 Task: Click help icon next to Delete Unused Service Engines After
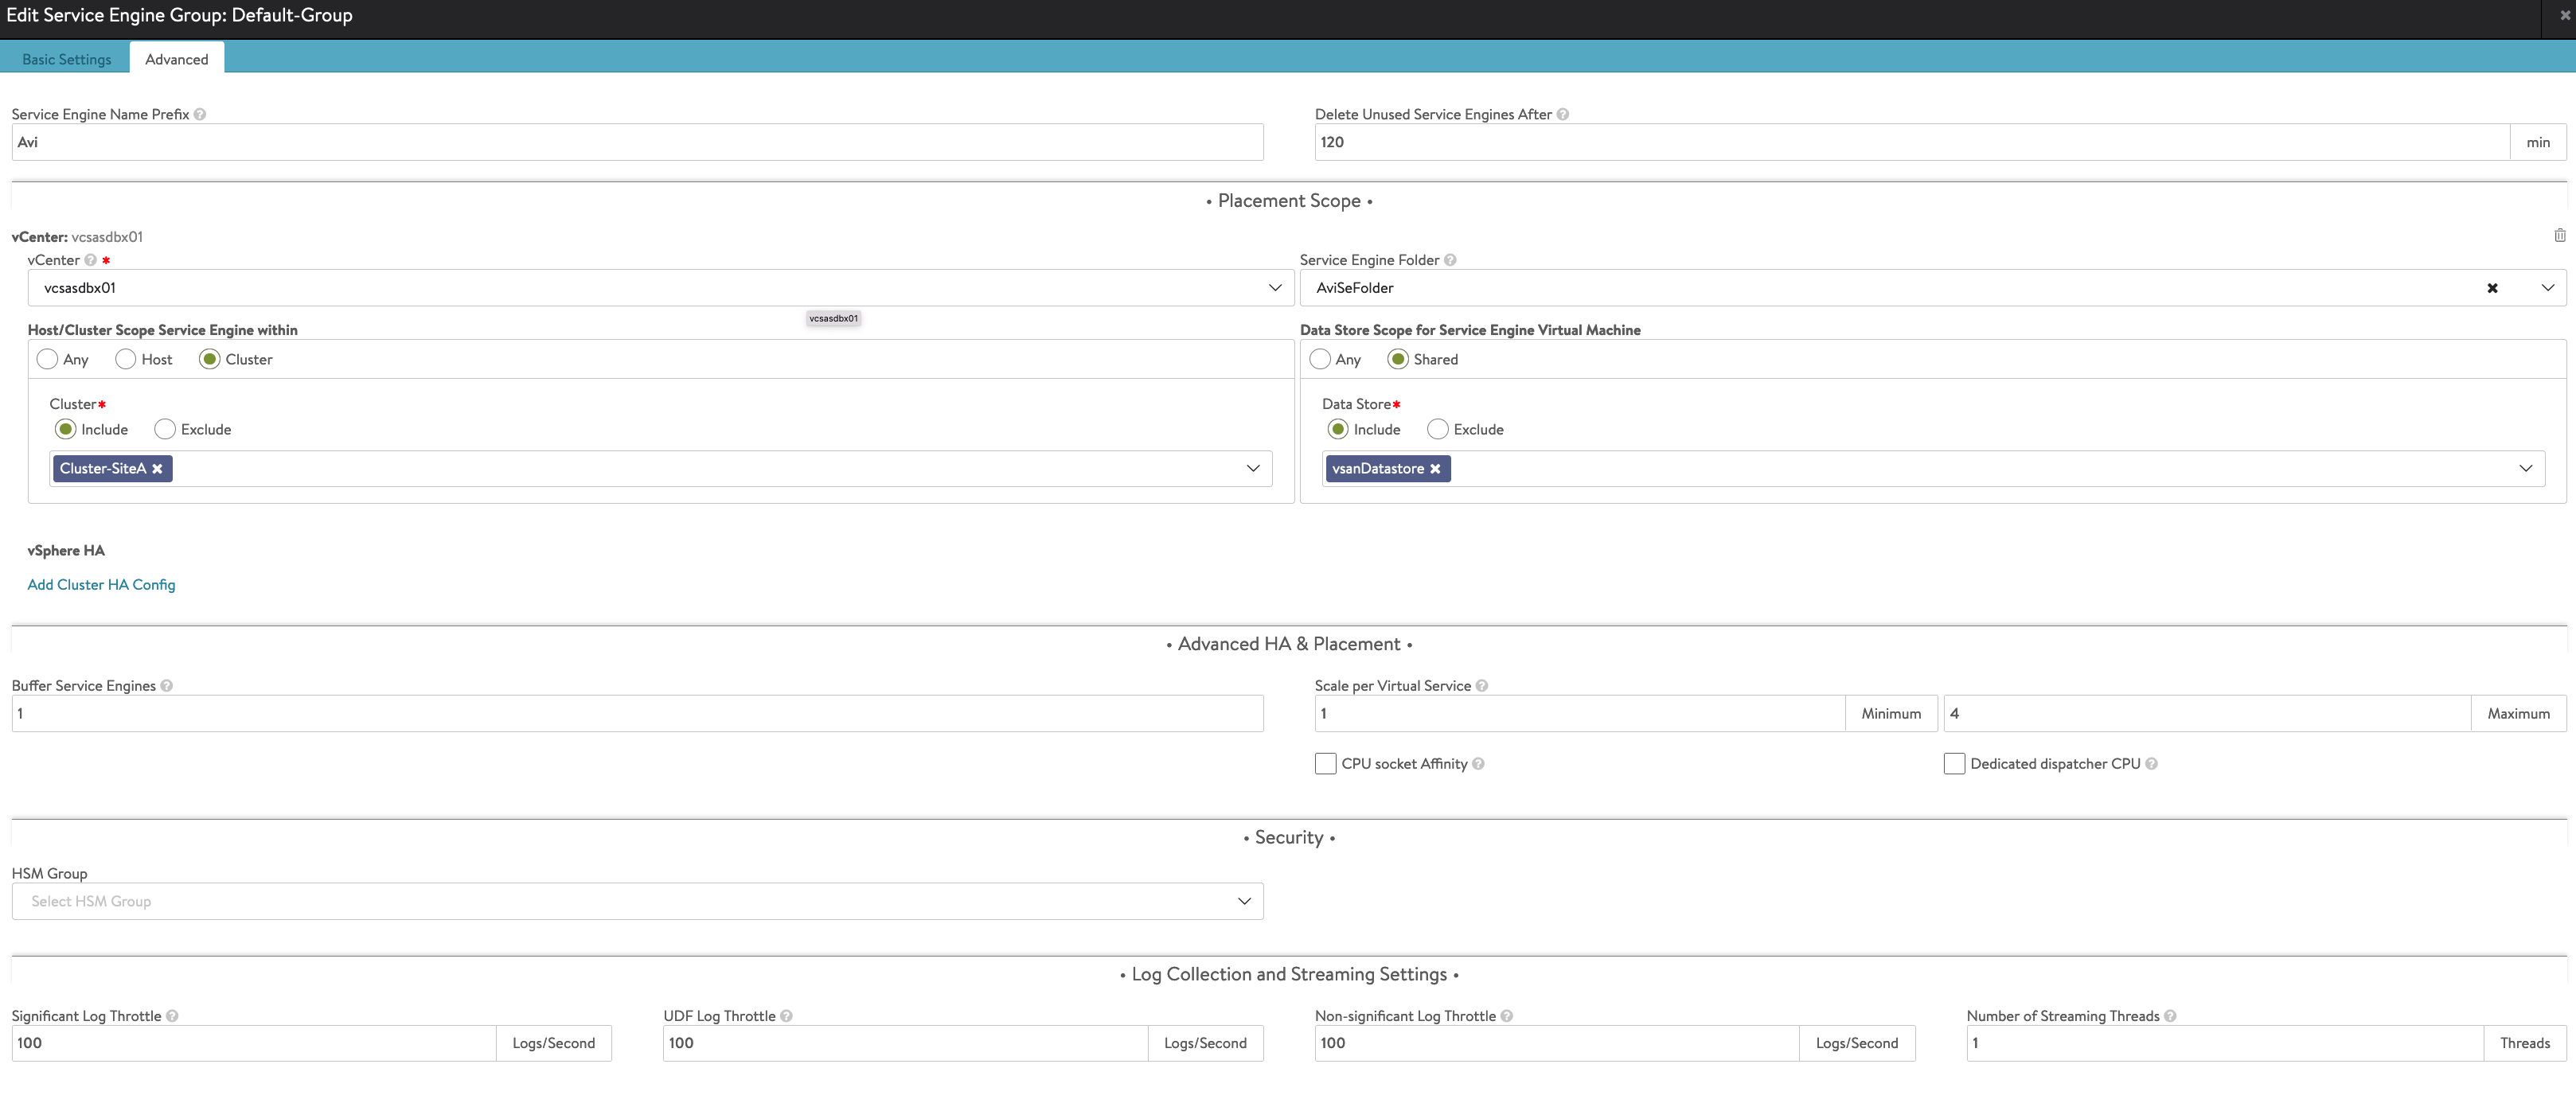[x=1562, y=115]
